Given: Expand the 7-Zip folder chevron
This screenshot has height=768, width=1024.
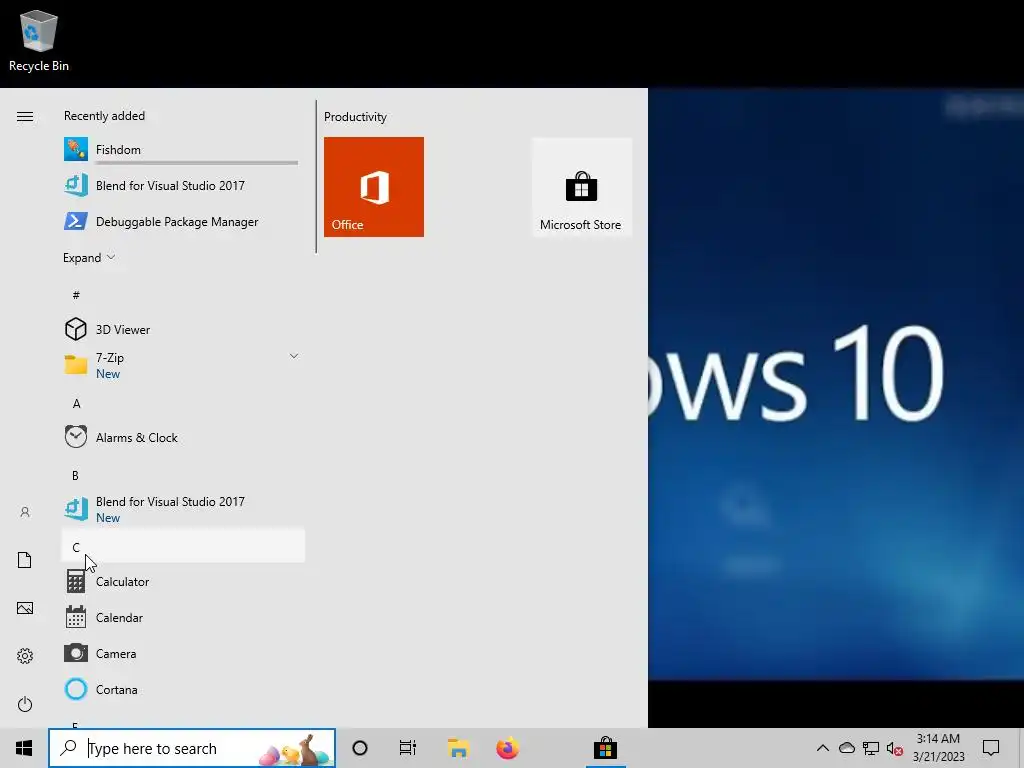Looking at the screenshot, I should coord(294,356).
